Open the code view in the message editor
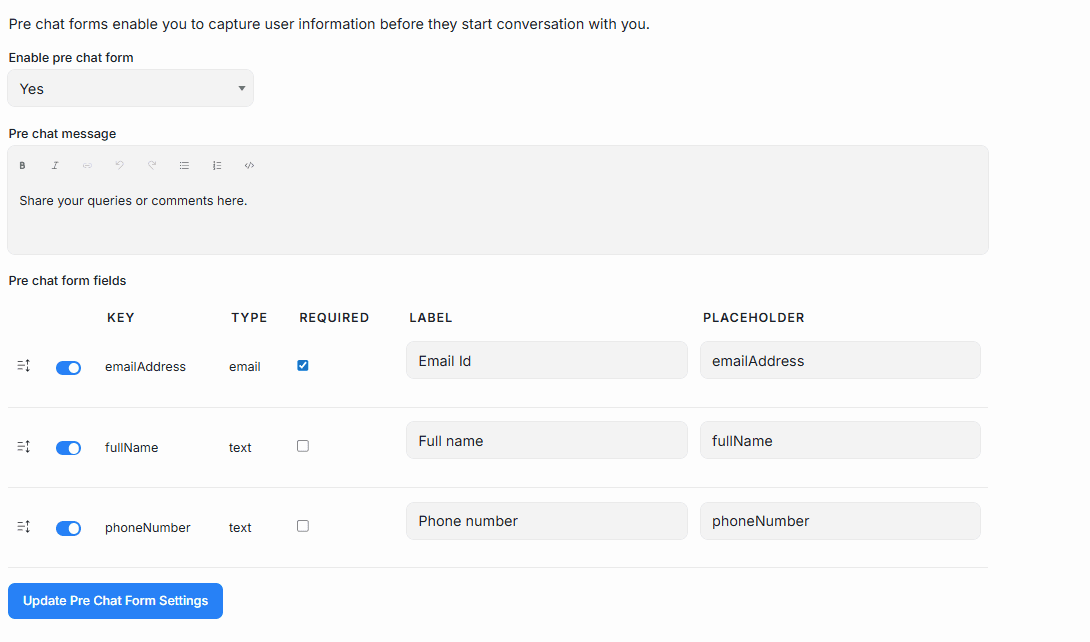This screenshot has width=1090, height=642. 249,165
